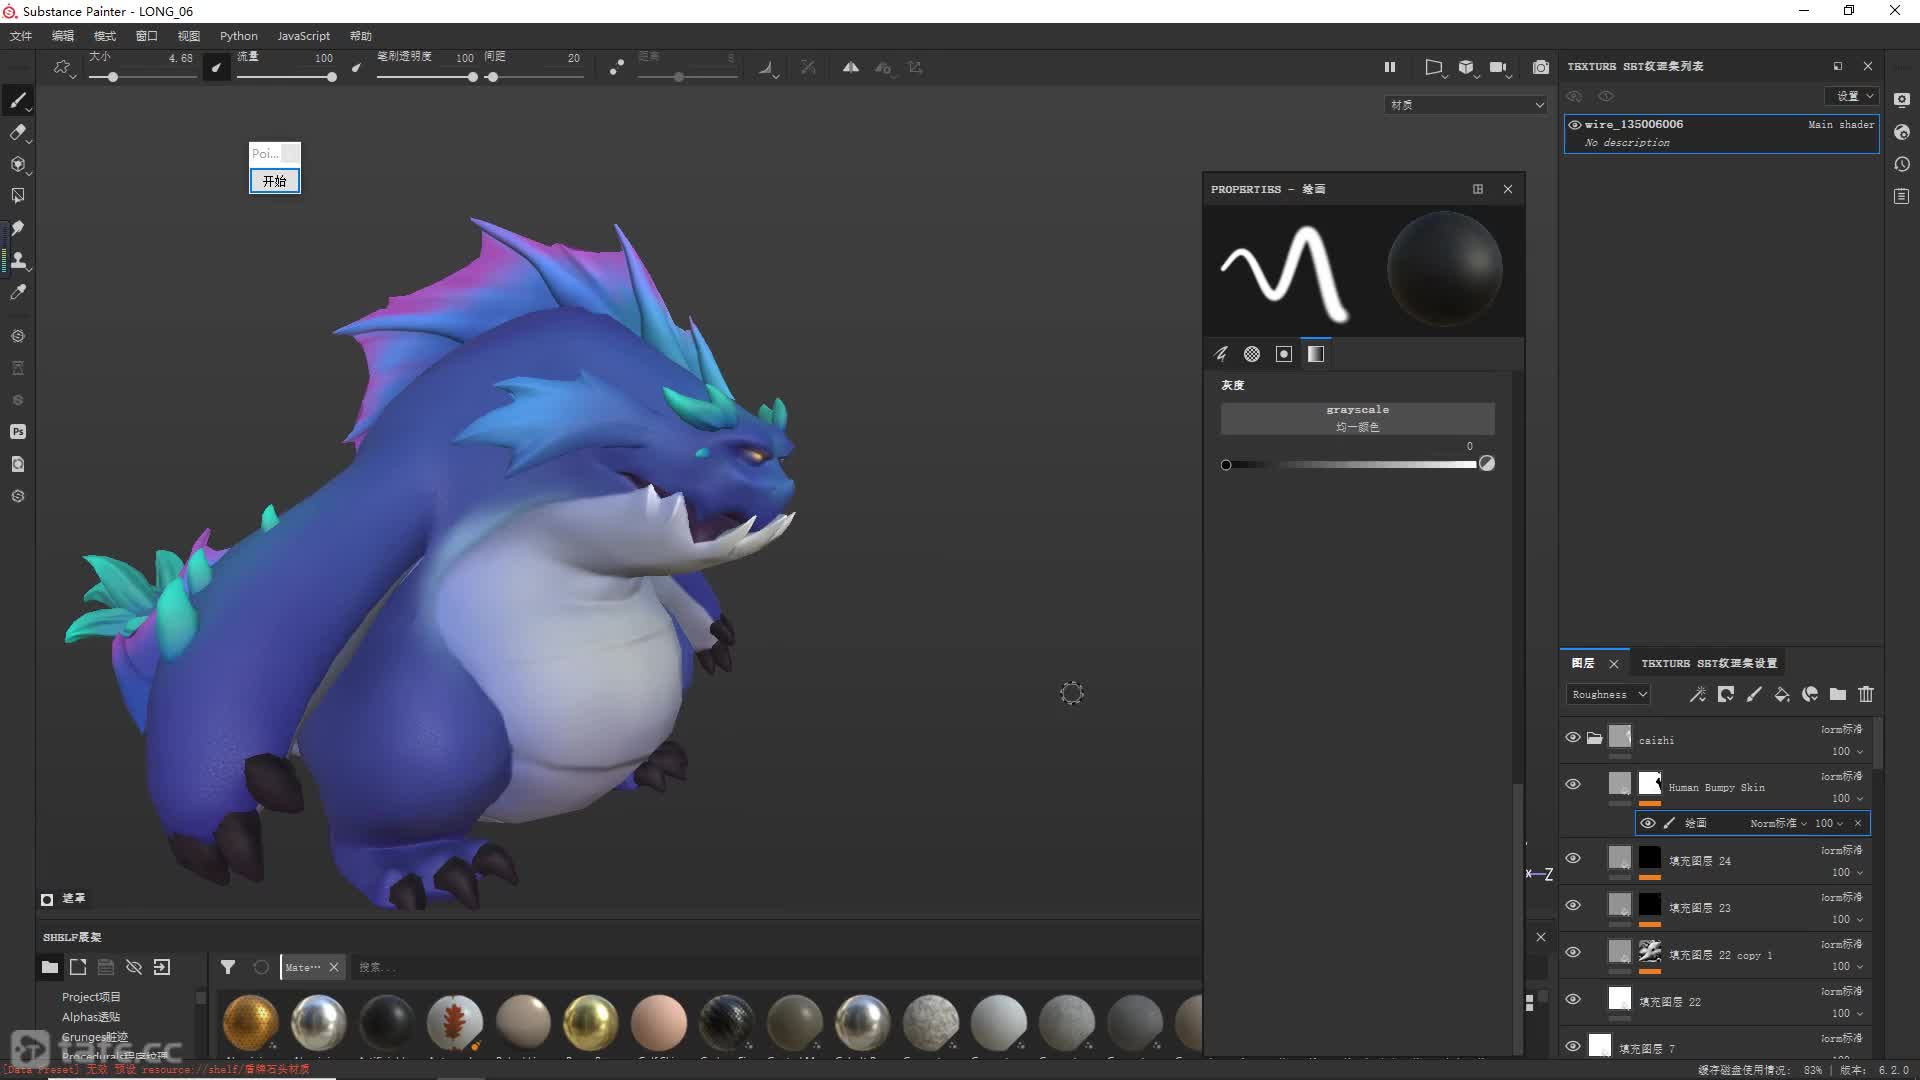Toggle visibility of 绘画 paint effect
Viewport: 1920px width, 1080px height.
[1648, 823]
